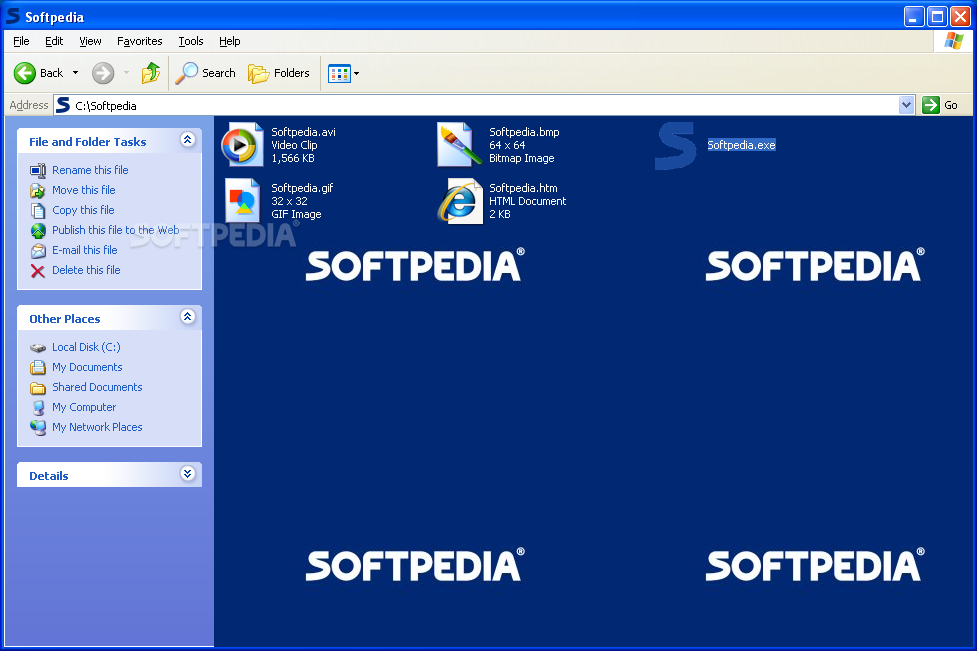This screenshot has height=651, width=977.
Task: Open the Back history dropdown arrow
Action: 75,73
